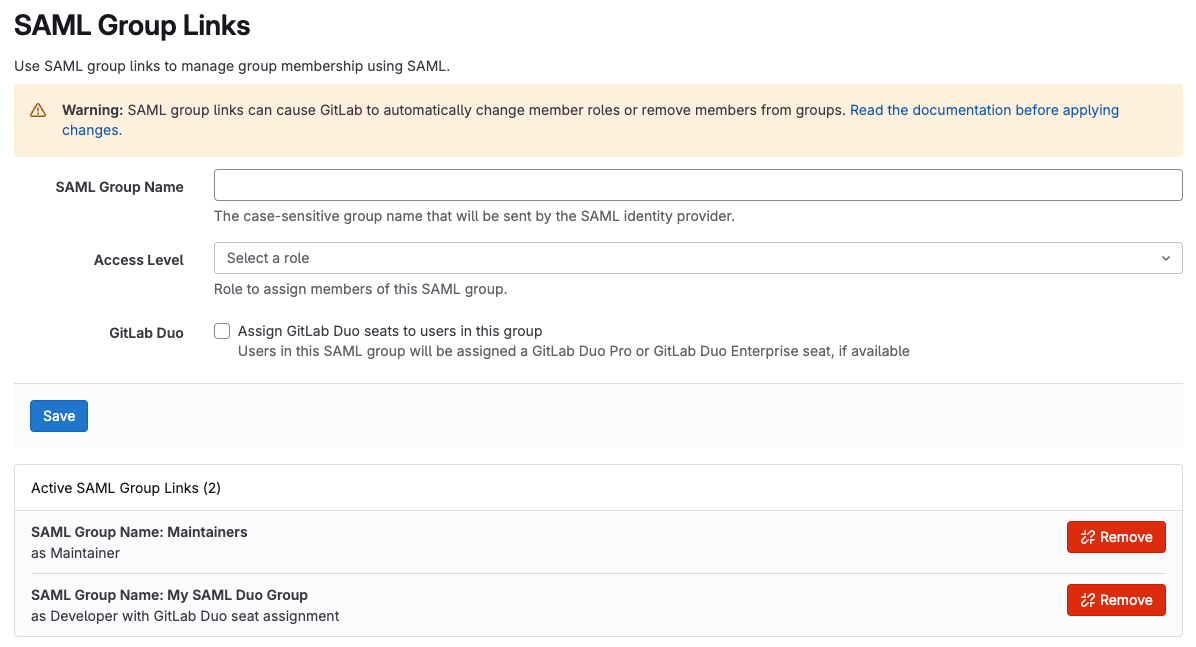Click the 'SAML Group Links' page heading

(132, 25)
